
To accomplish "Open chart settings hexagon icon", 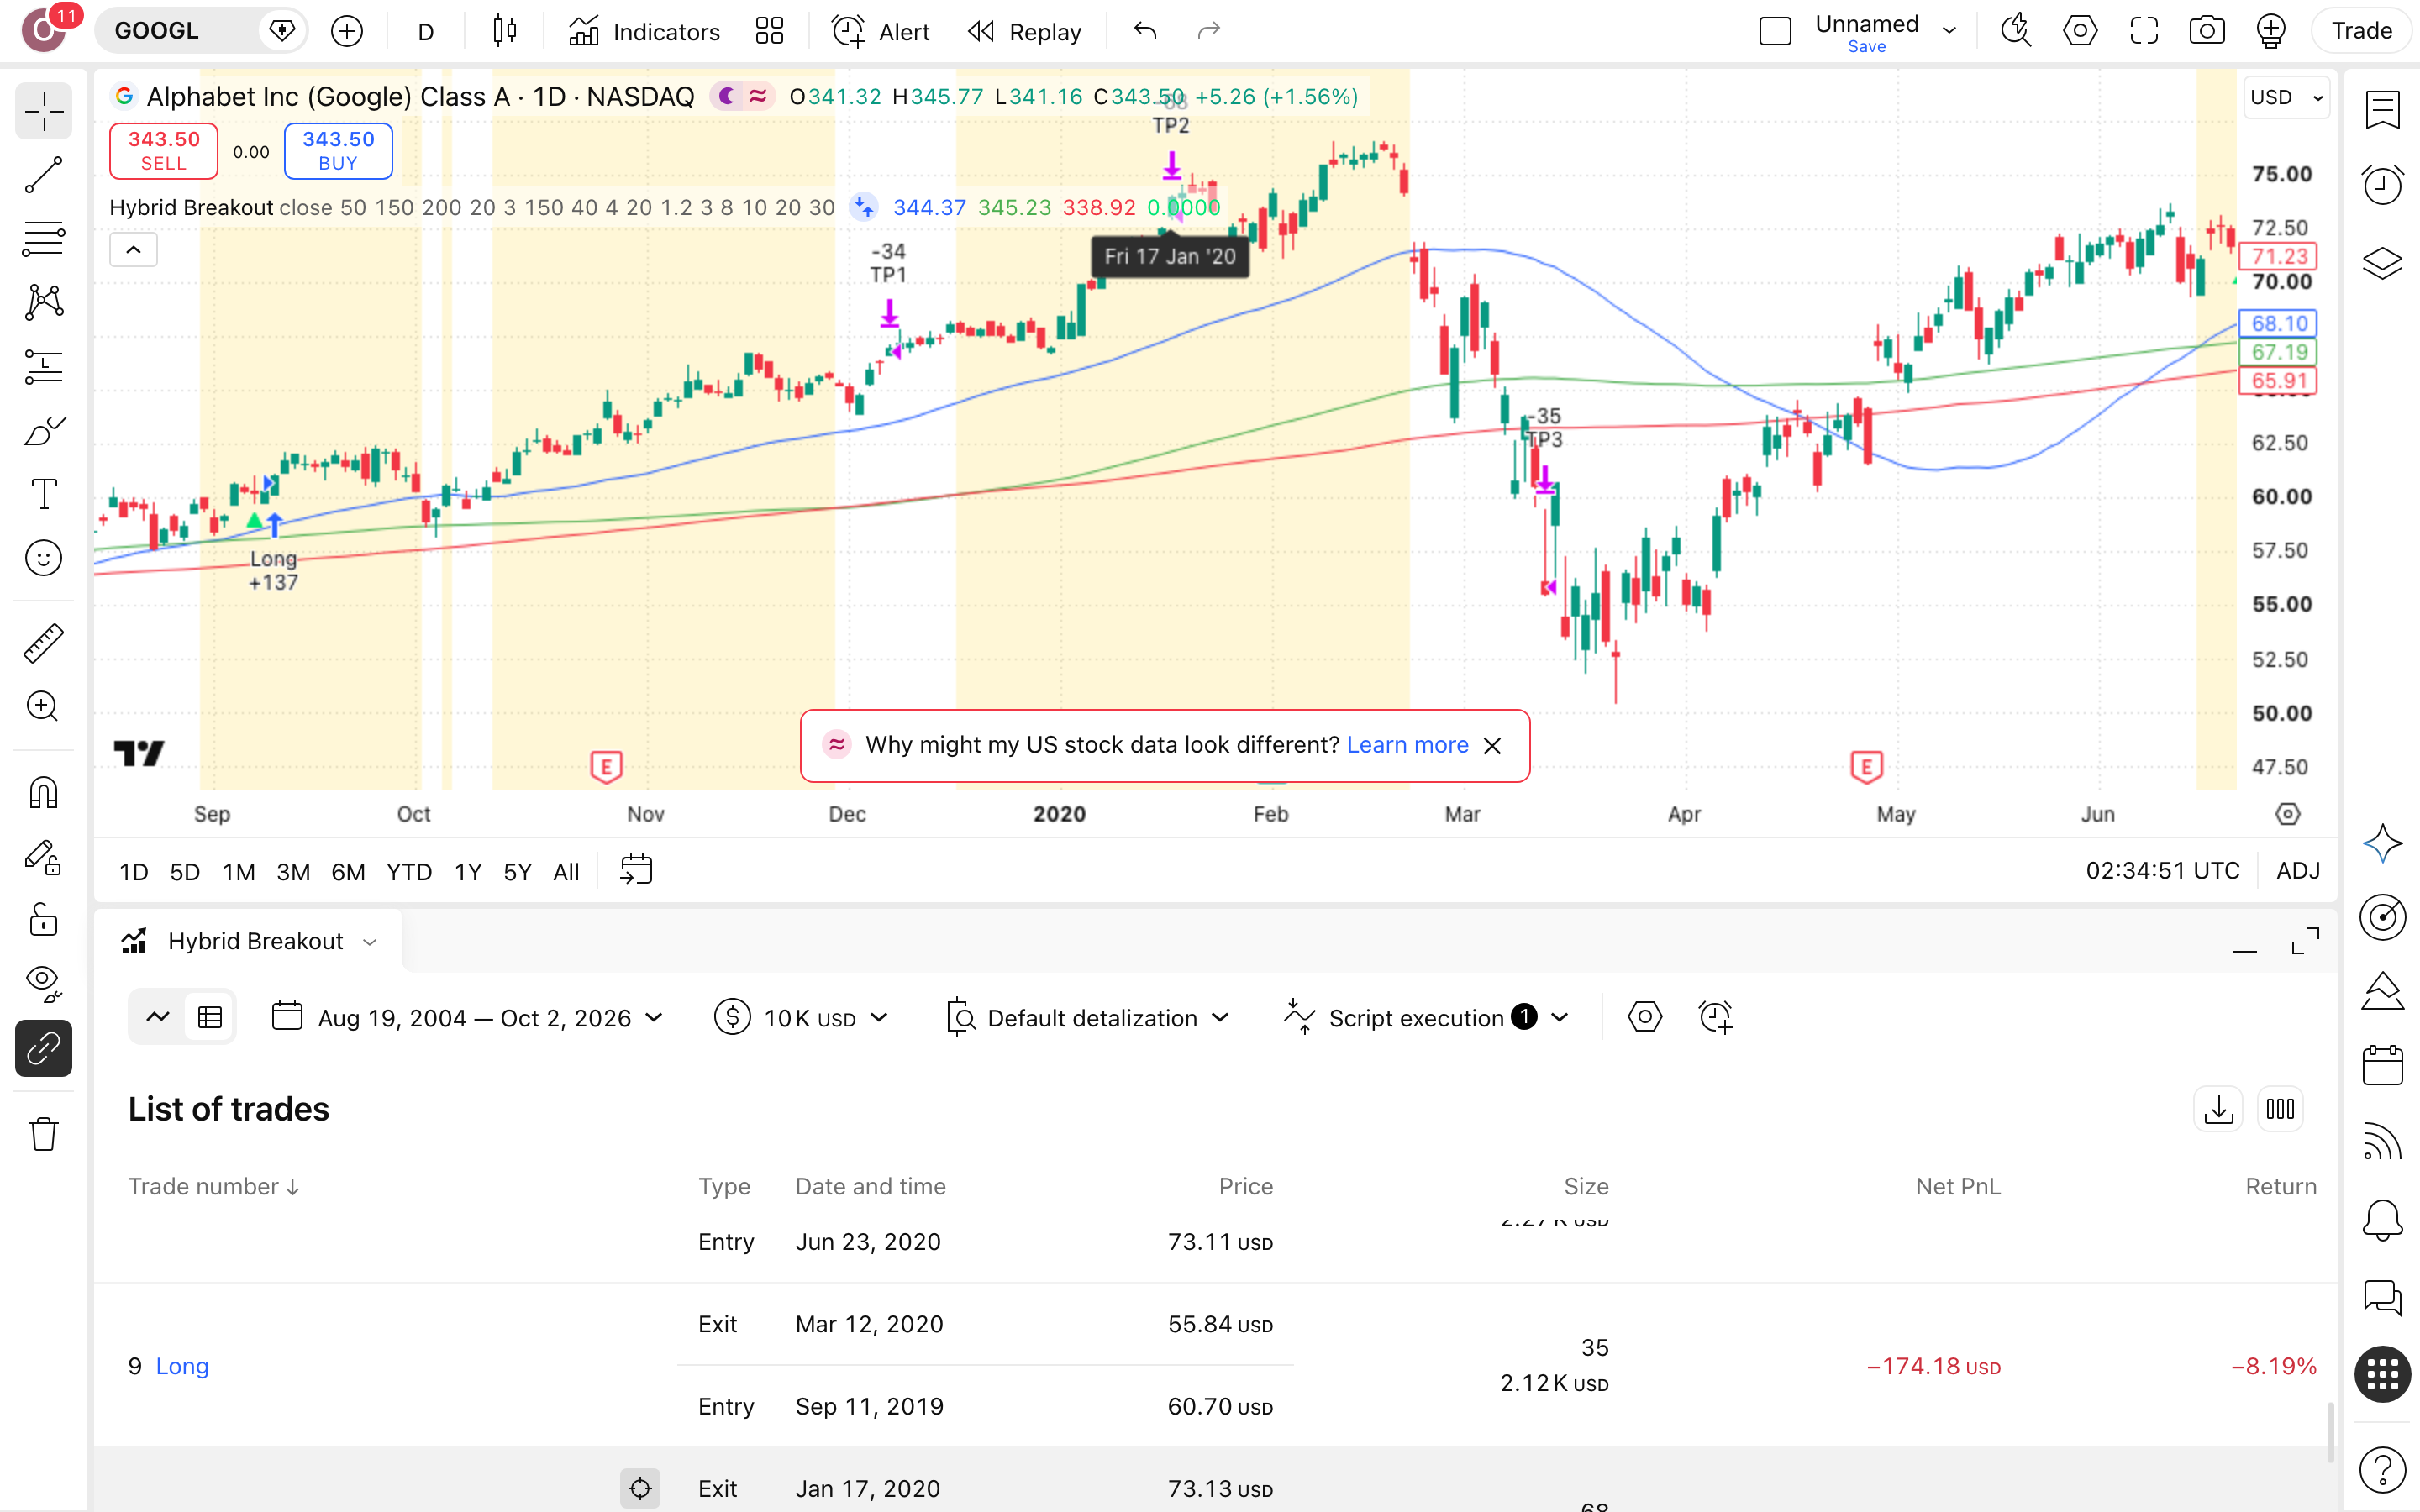I will 2080,31.
